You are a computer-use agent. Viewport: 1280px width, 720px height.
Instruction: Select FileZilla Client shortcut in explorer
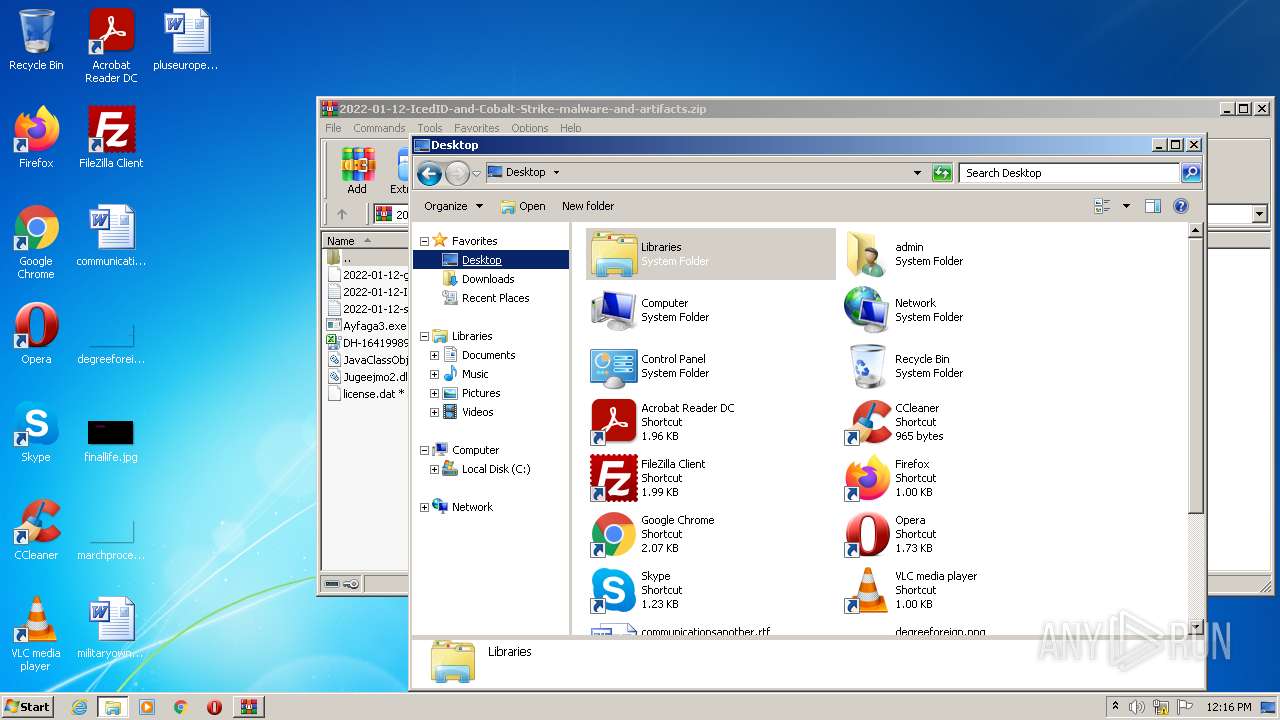click(710, 478)
